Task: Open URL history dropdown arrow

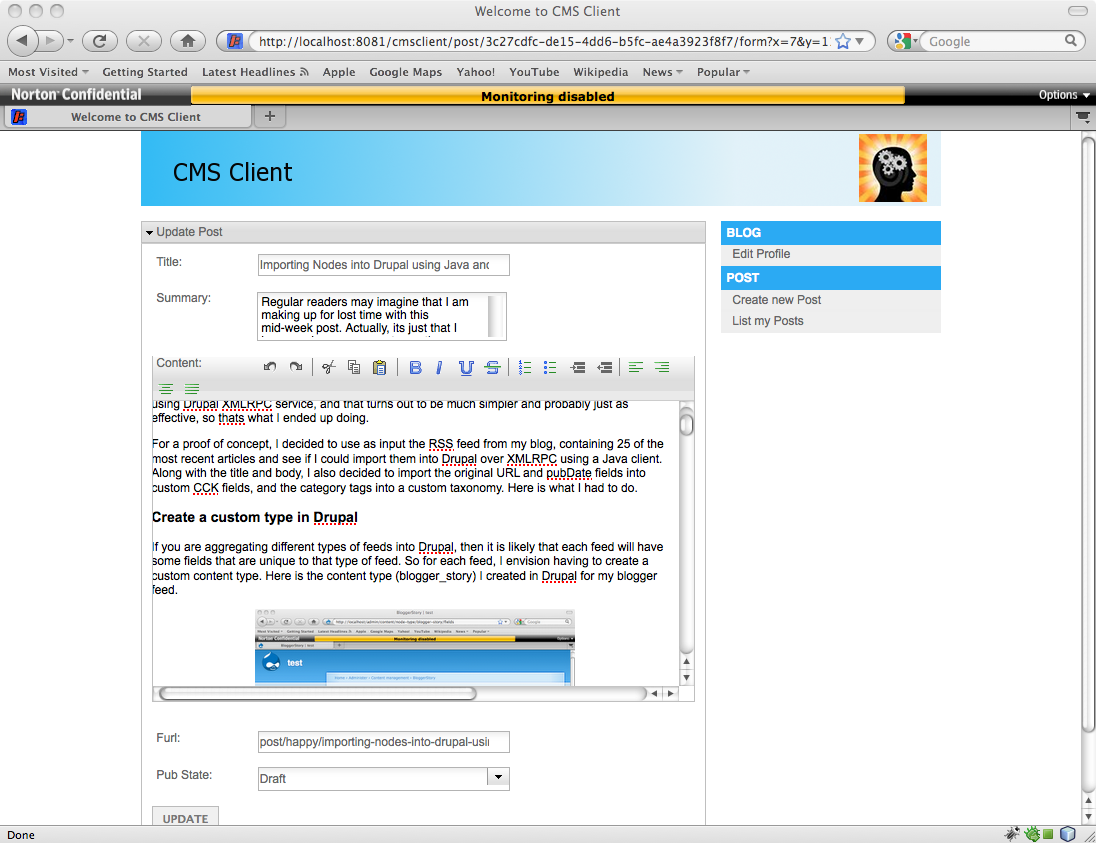Action: 860,41
